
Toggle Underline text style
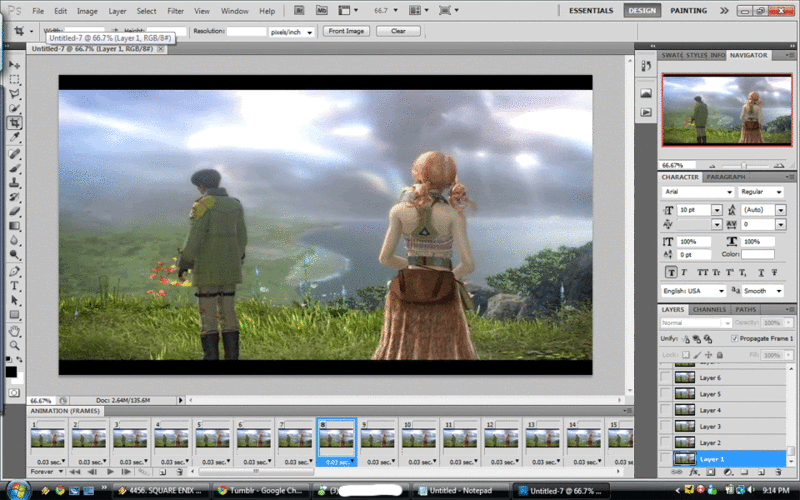[x=761, y=272]
